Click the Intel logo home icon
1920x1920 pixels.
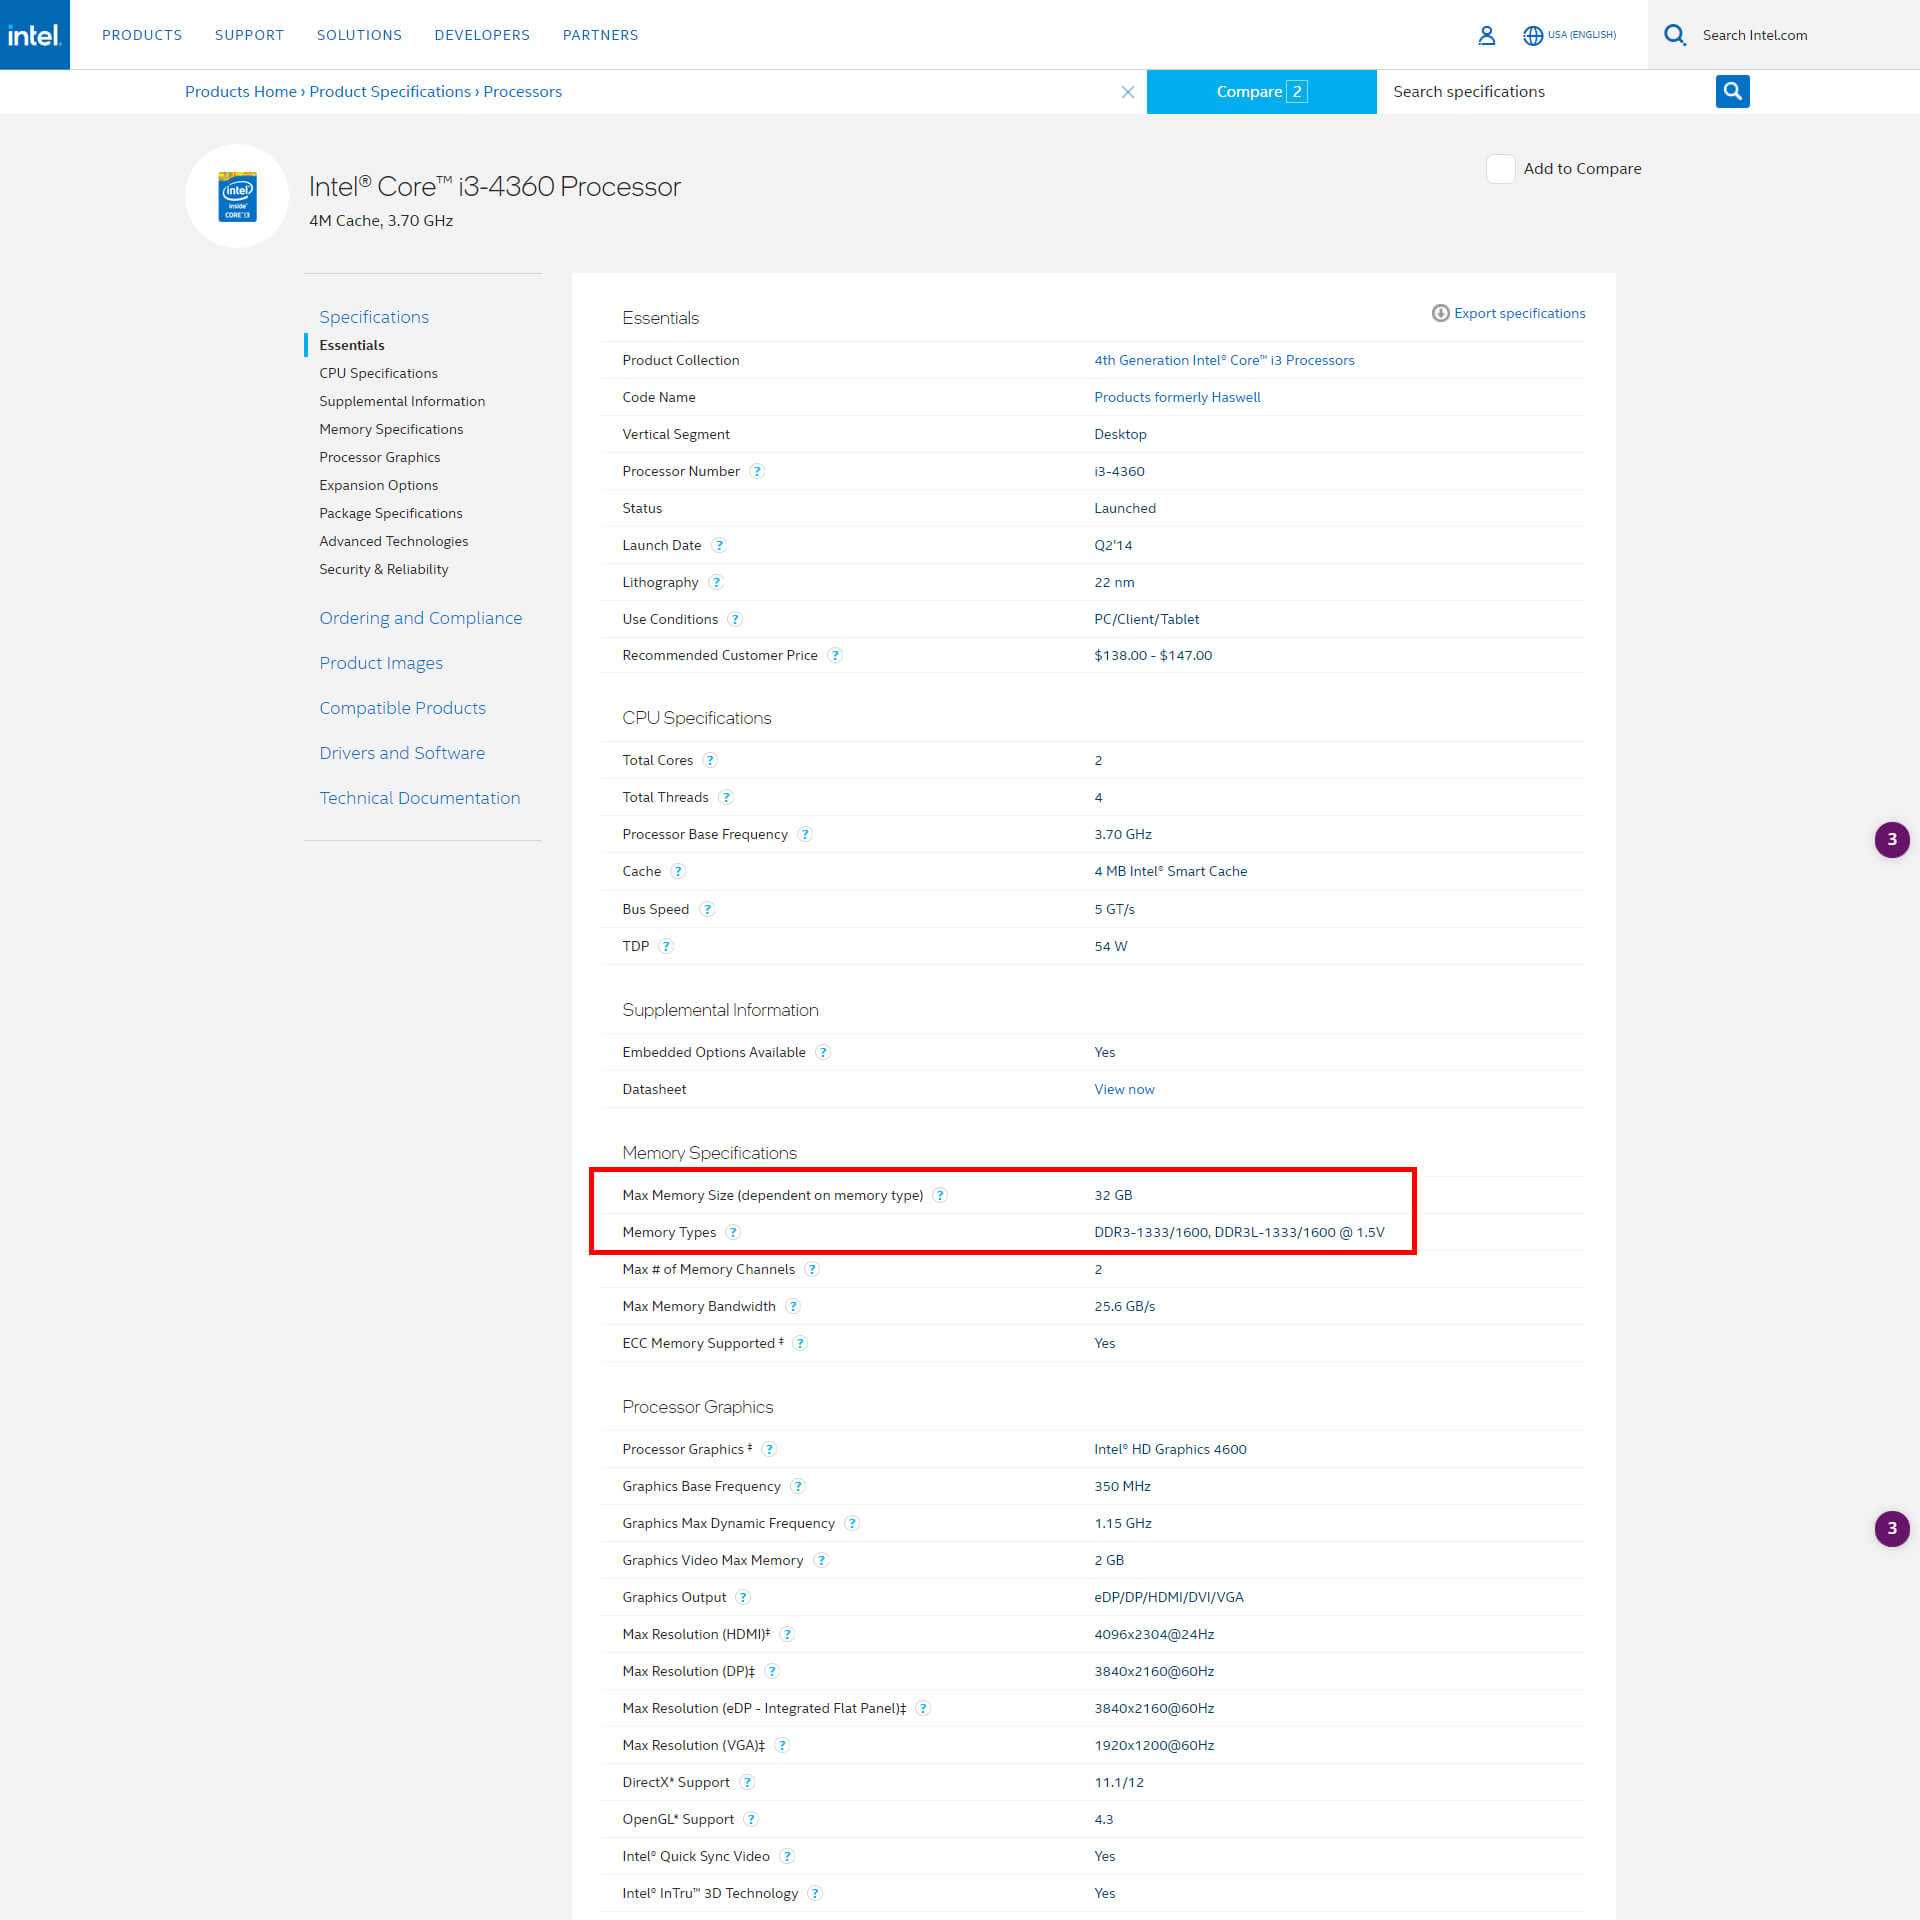pyautogui.click(x=34, y=35)
